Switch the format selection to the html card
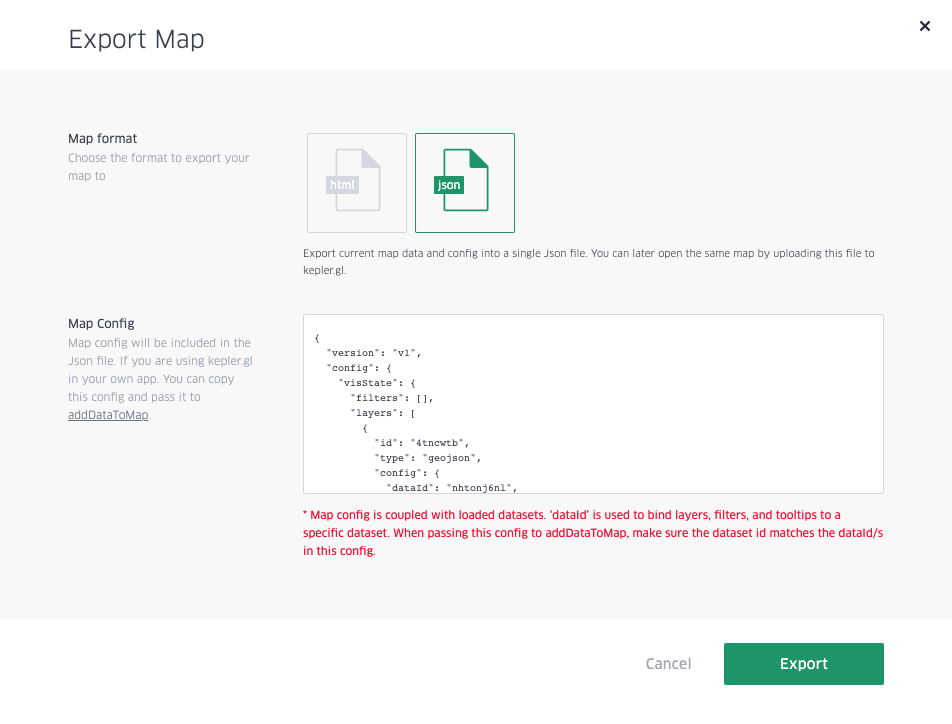This screenshot has height=724, width=952. [x=356, y=183]
